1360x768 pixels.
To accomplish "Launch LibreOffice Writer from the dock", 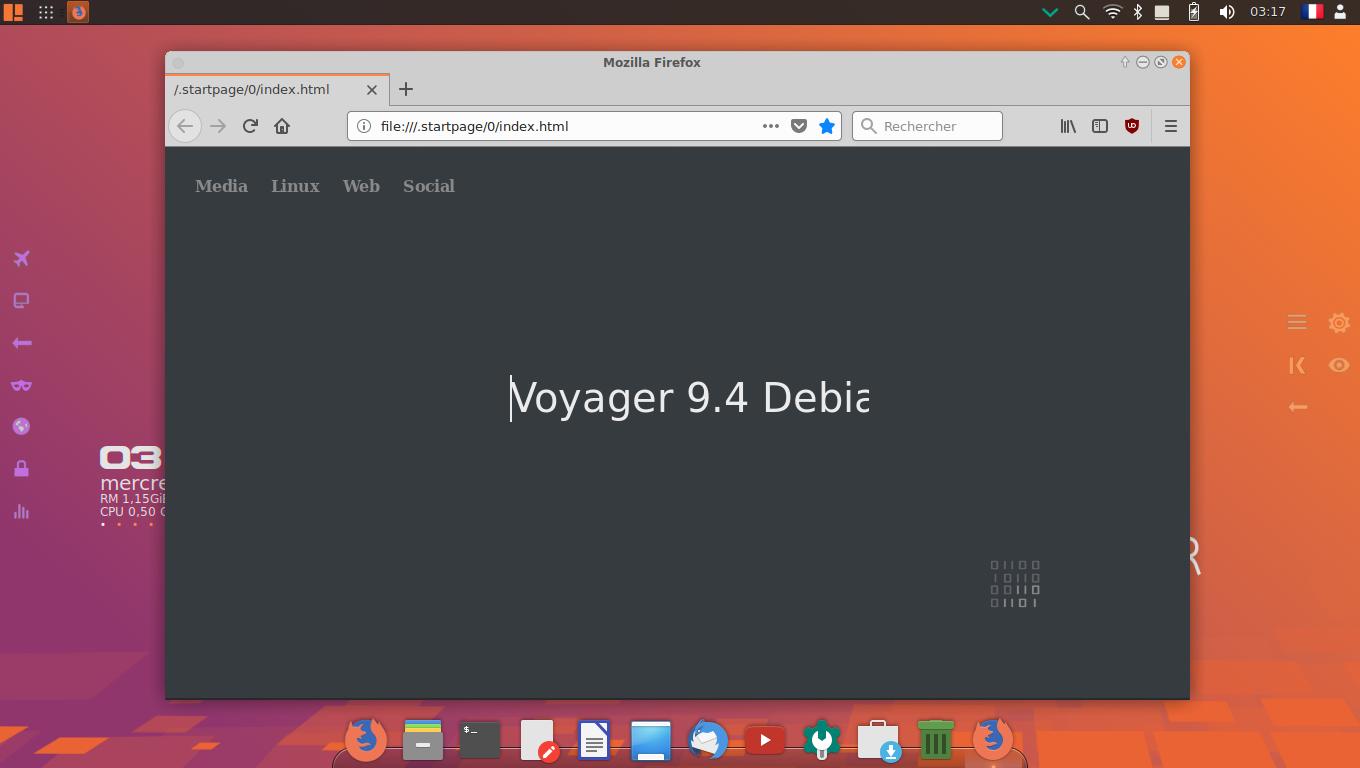I will (594, 741).
